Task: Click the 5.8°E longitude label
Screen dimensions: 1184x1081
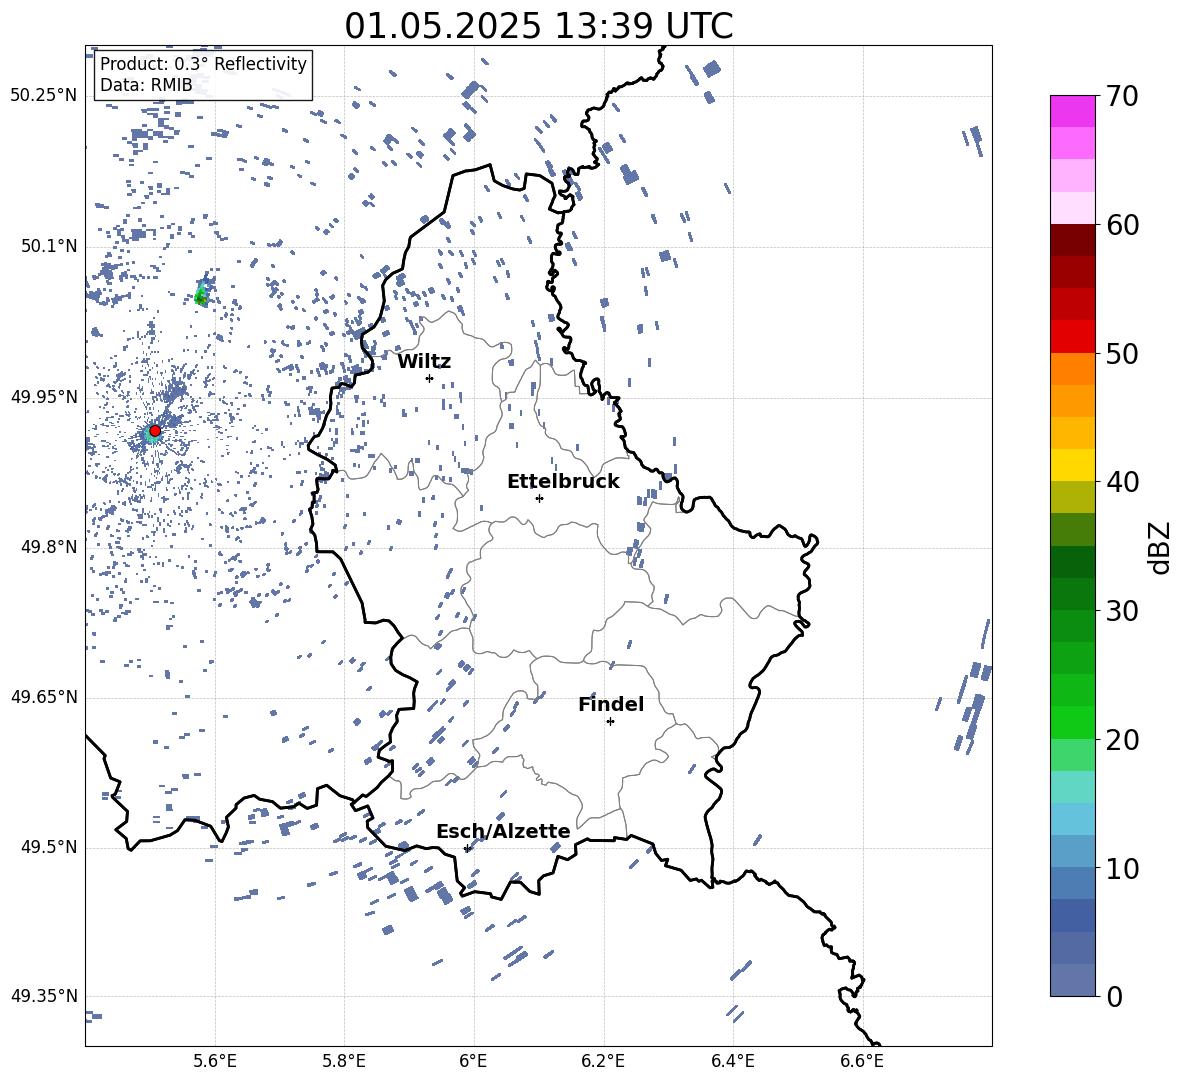Action: (x=344, y=1061)
